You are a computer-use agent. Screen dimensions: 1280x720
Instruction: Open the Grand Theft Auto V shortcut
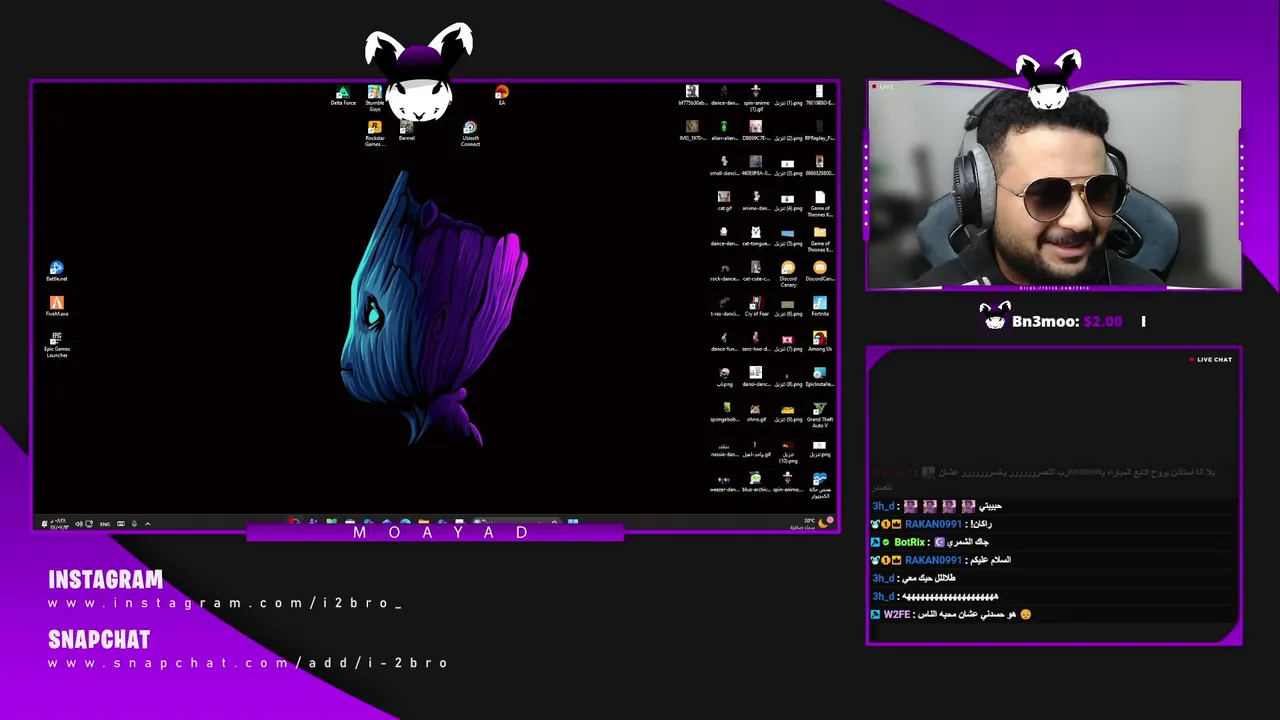pos(820,415)
